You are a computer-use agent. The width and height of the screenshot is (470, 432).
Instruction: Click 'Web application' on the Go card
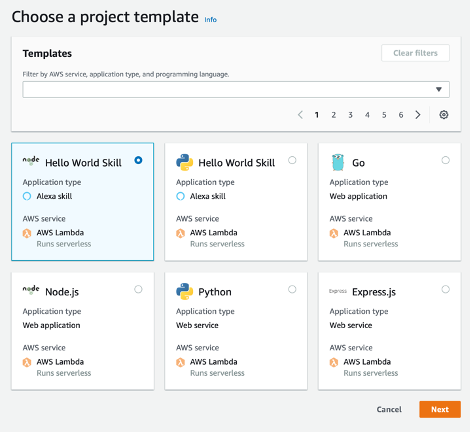click(358, 196)
